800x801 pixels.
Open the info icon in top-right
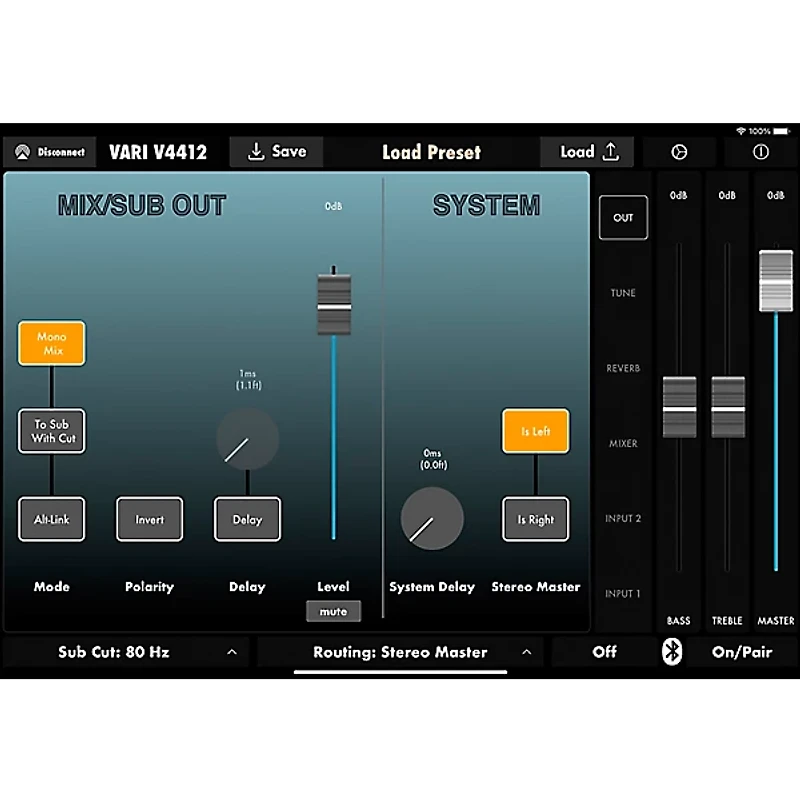click(761, 152)
